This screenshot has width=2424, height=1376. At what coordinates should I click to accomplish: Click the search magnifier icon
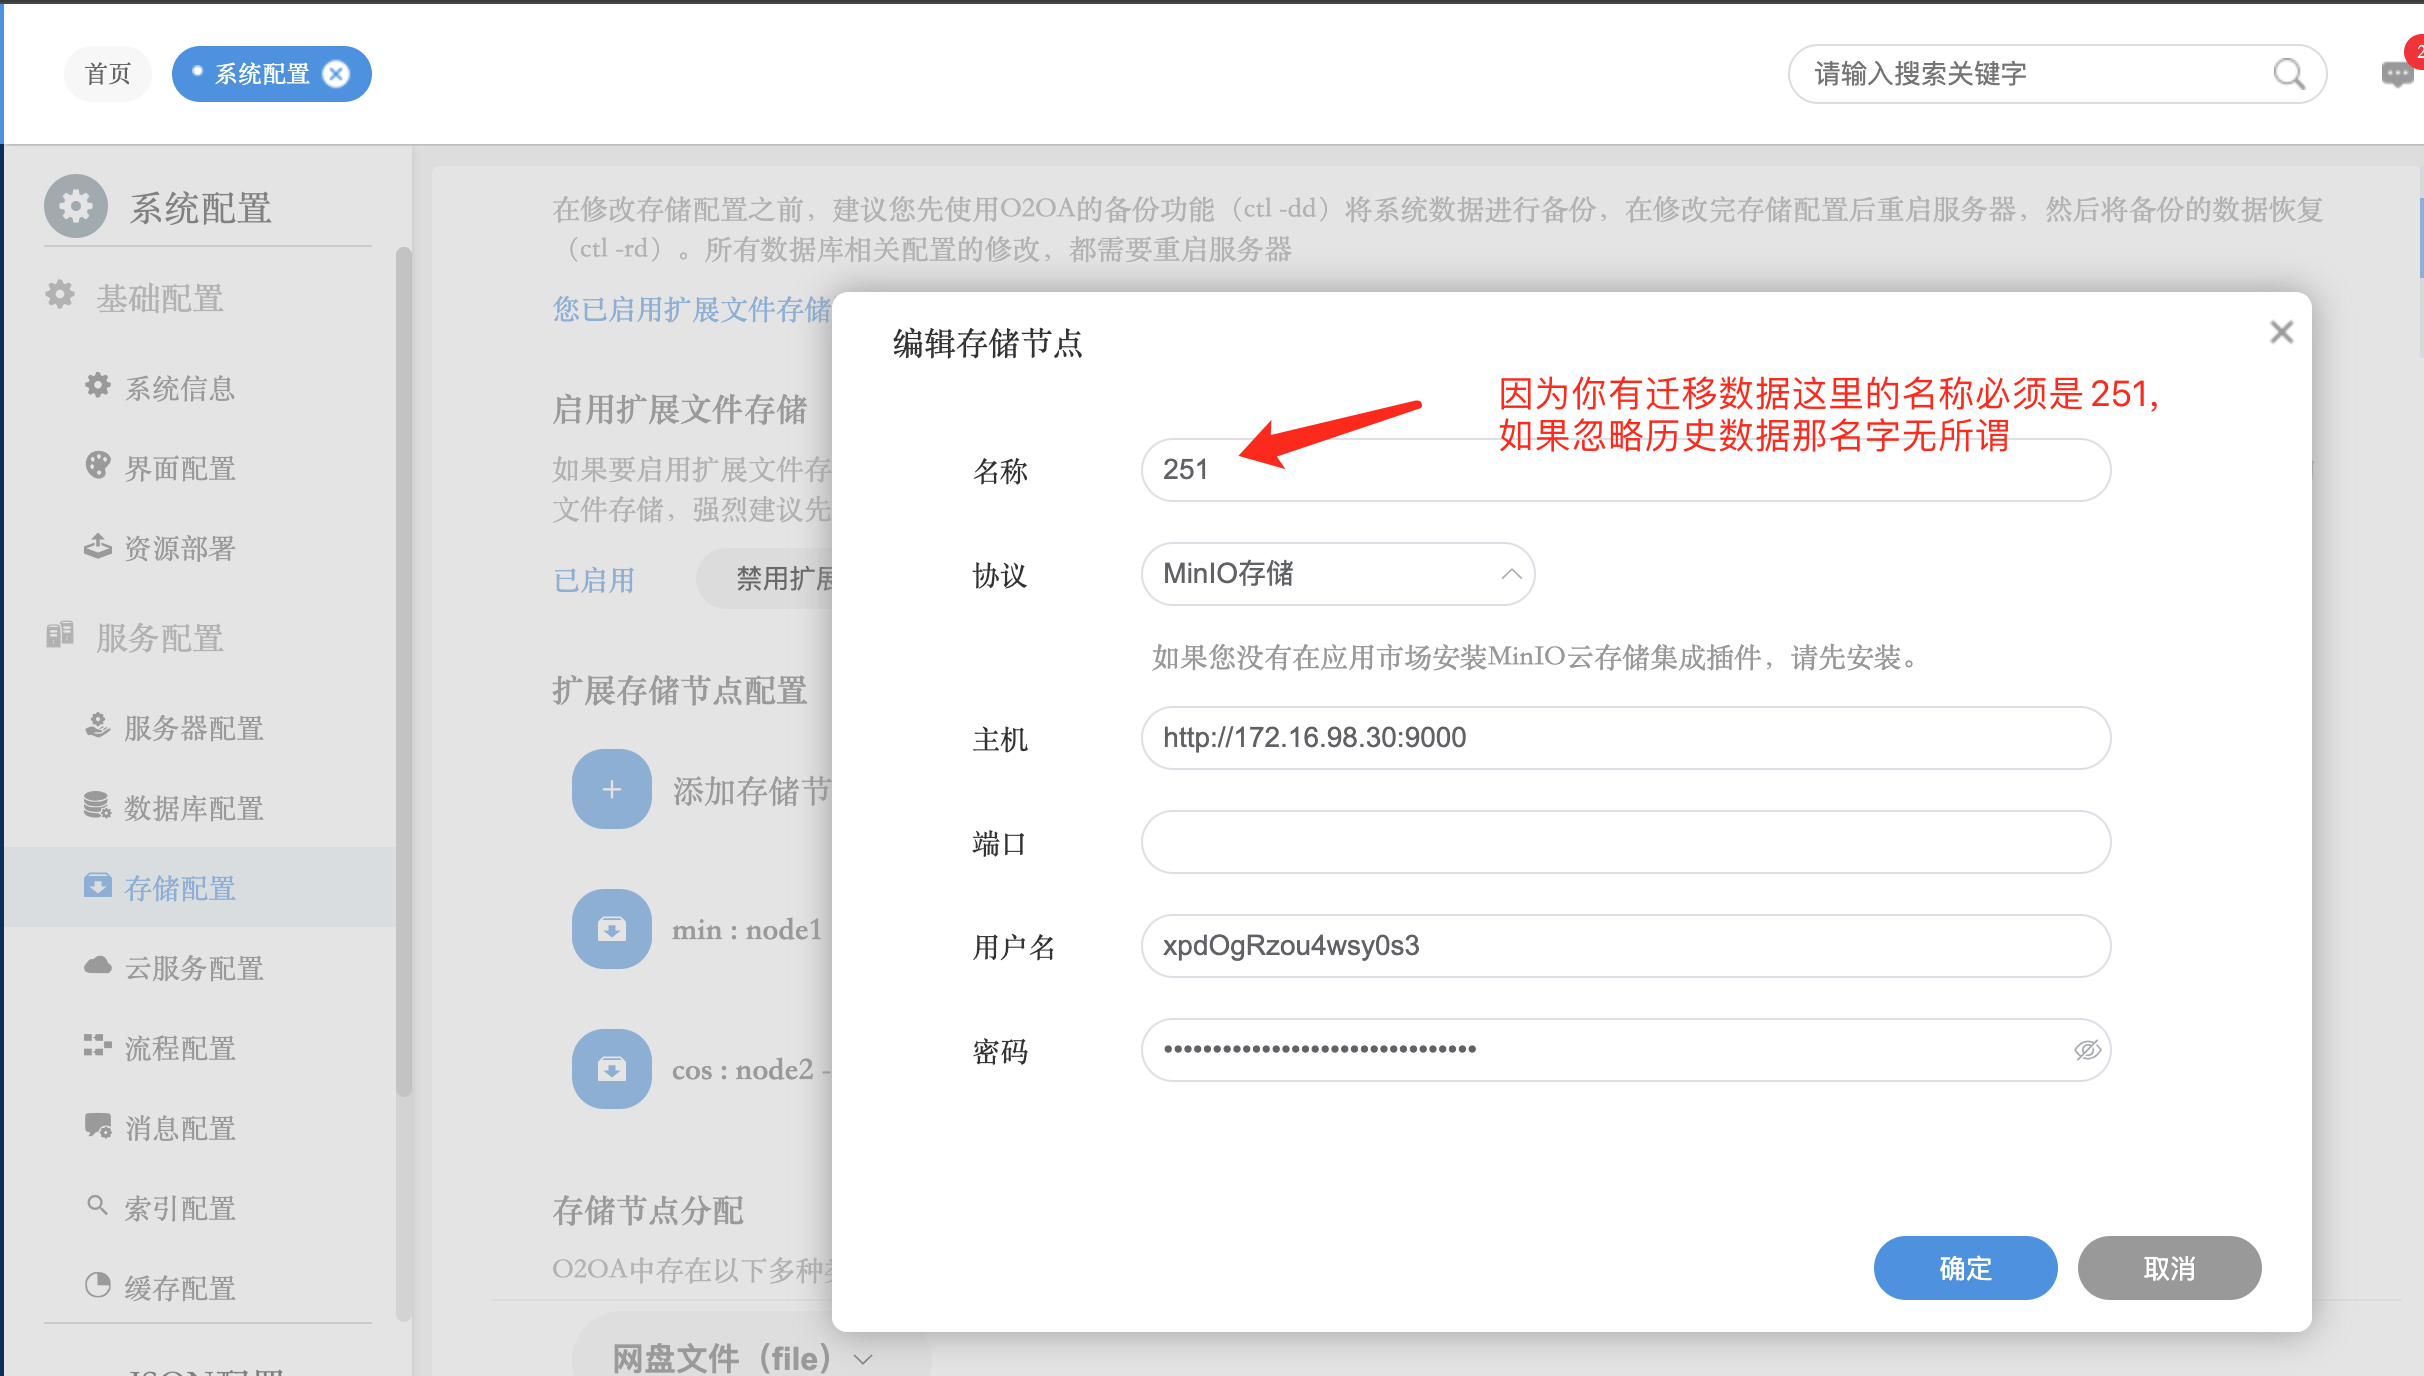pyautogui.click(x=2288, y=74)
